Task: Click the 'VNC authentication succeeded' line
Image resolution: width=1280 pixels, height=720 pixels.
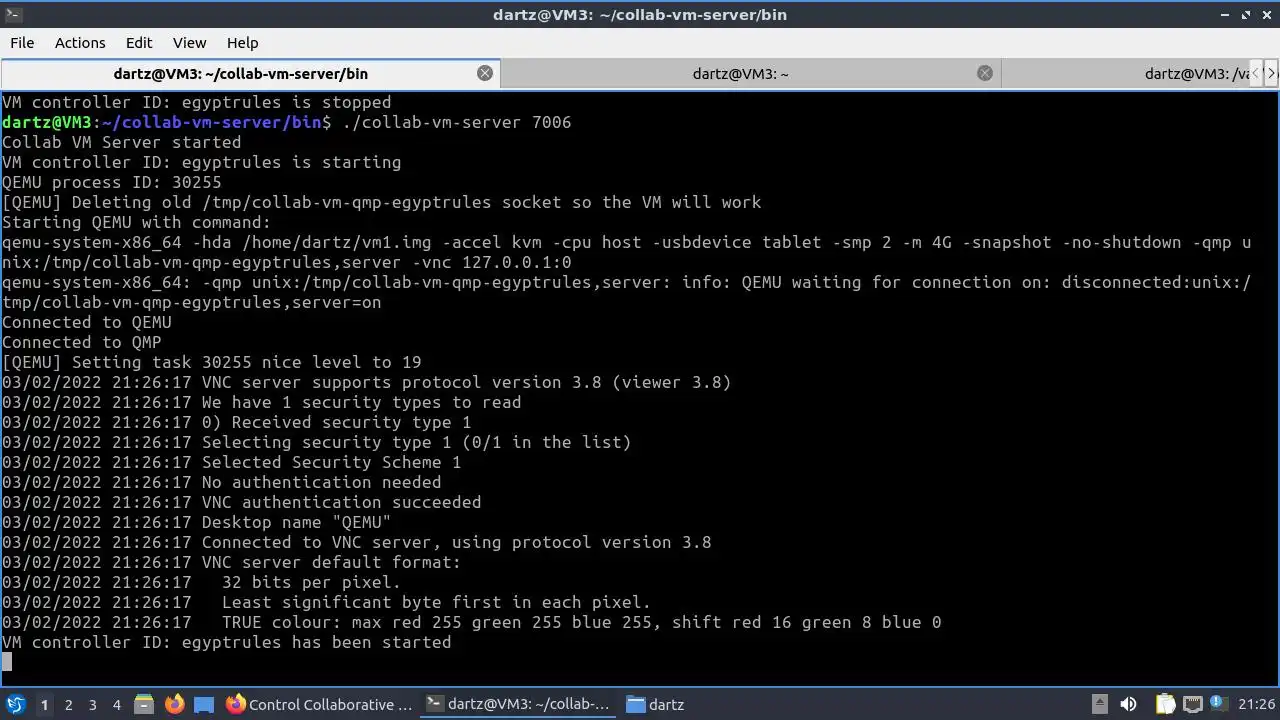Action: pyautogui.click(x=242, y=502)
